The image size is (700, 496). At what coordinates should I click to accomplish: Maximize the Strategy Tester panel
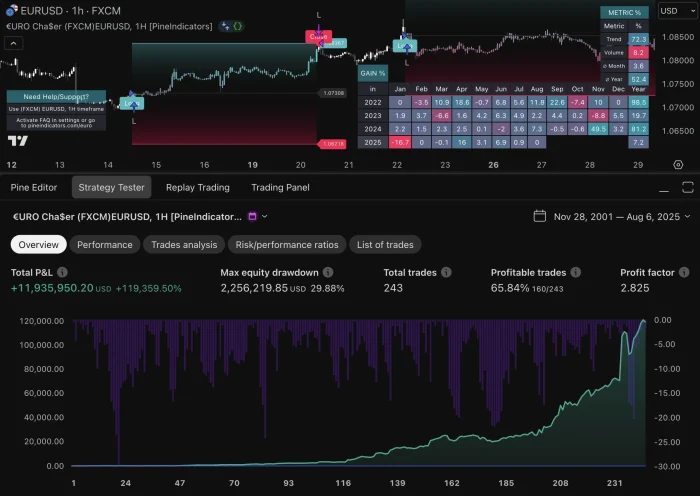(x=685, y=187)
